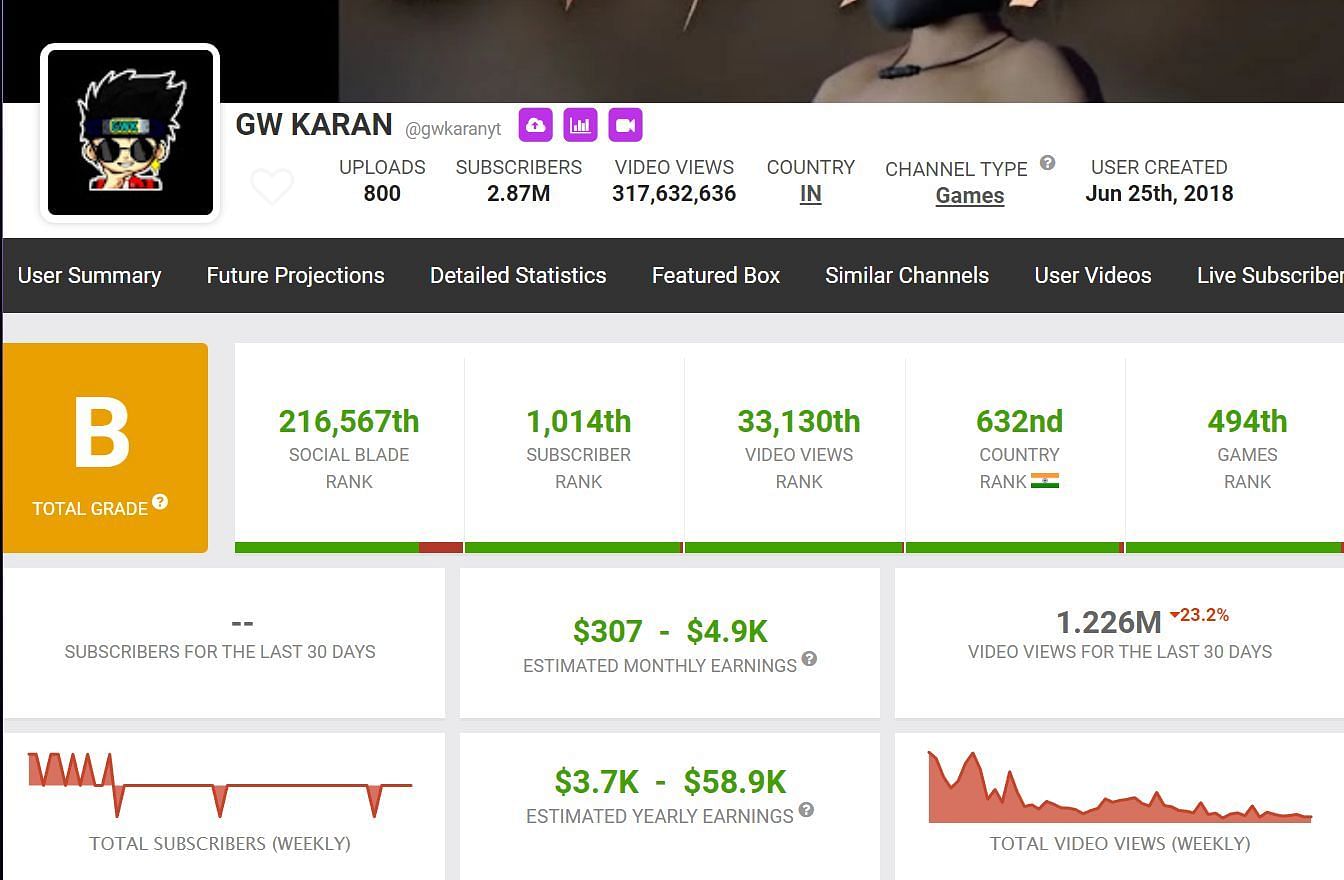Open the Live Subscriber tab
1344x880 pixels.
click(1270, 275)
